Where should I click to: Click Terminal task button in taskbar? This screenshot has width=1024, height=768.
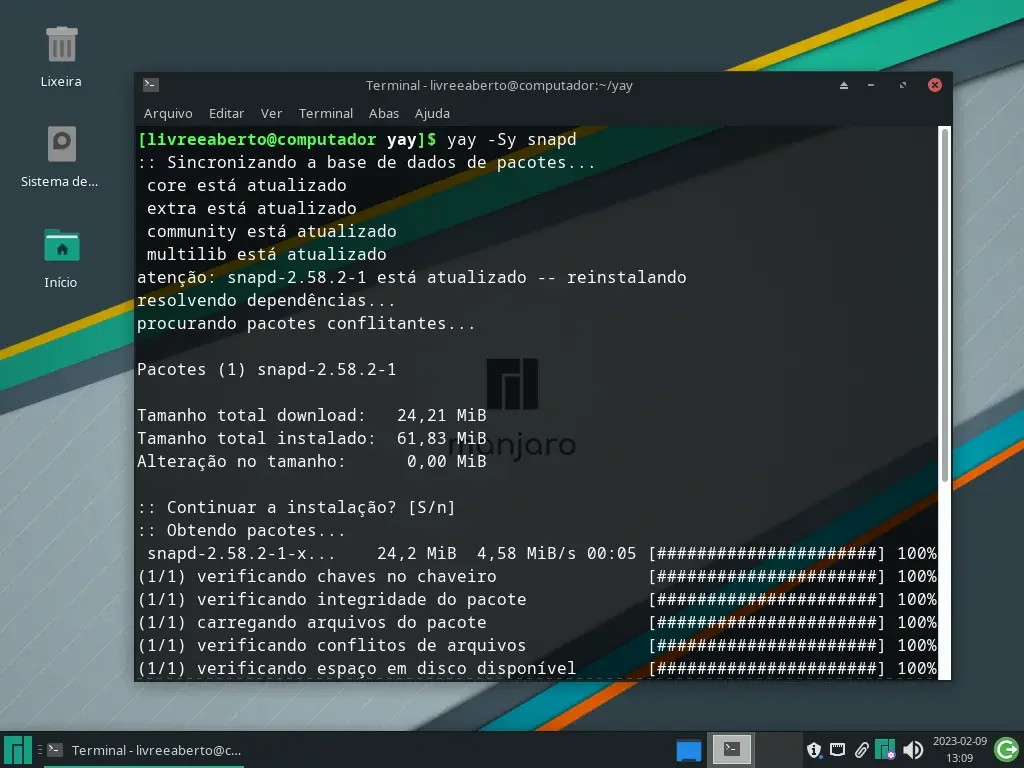(144, 750)
